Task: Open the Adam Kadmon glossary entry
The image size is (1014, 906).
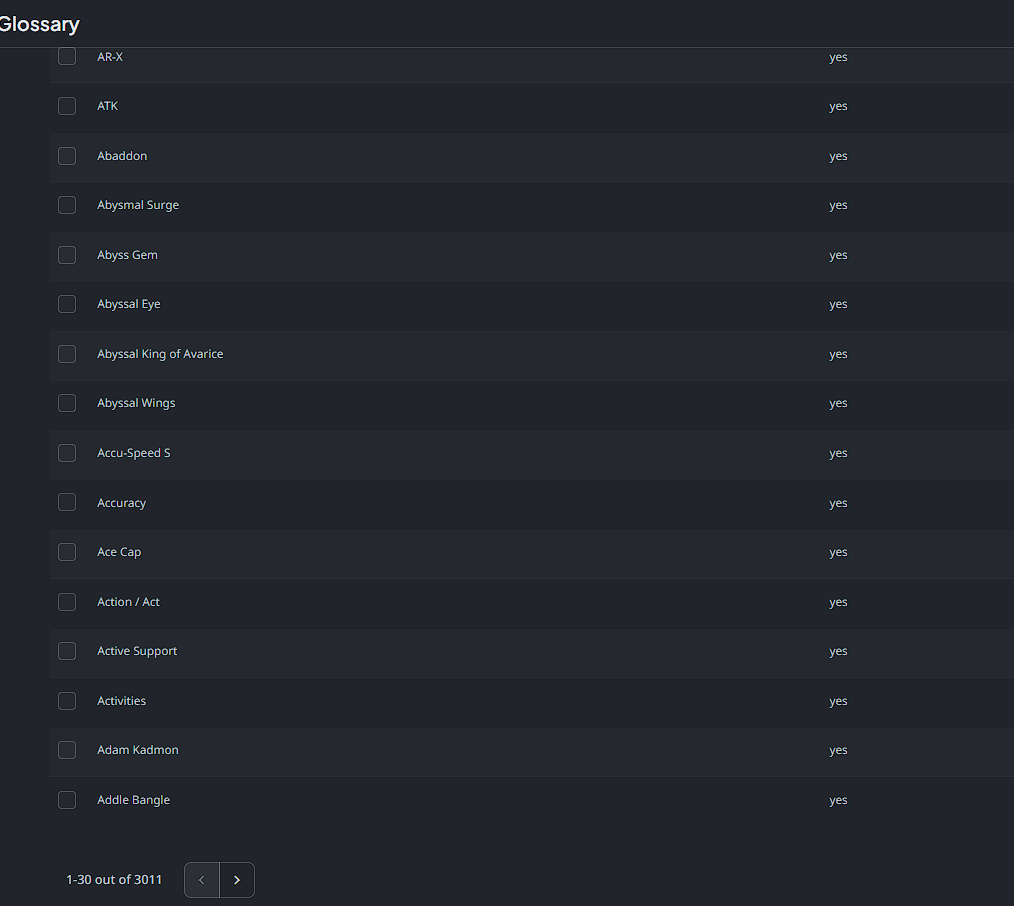Action: tap(138, 750)
